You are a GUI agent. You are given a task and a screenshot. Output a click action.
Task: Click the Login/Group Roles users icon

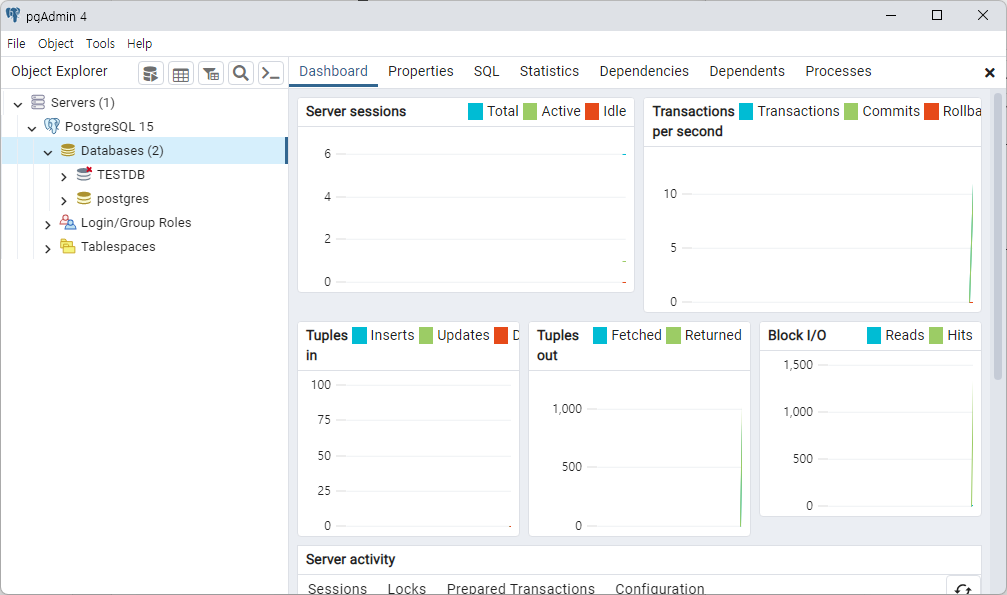[68, 222]
